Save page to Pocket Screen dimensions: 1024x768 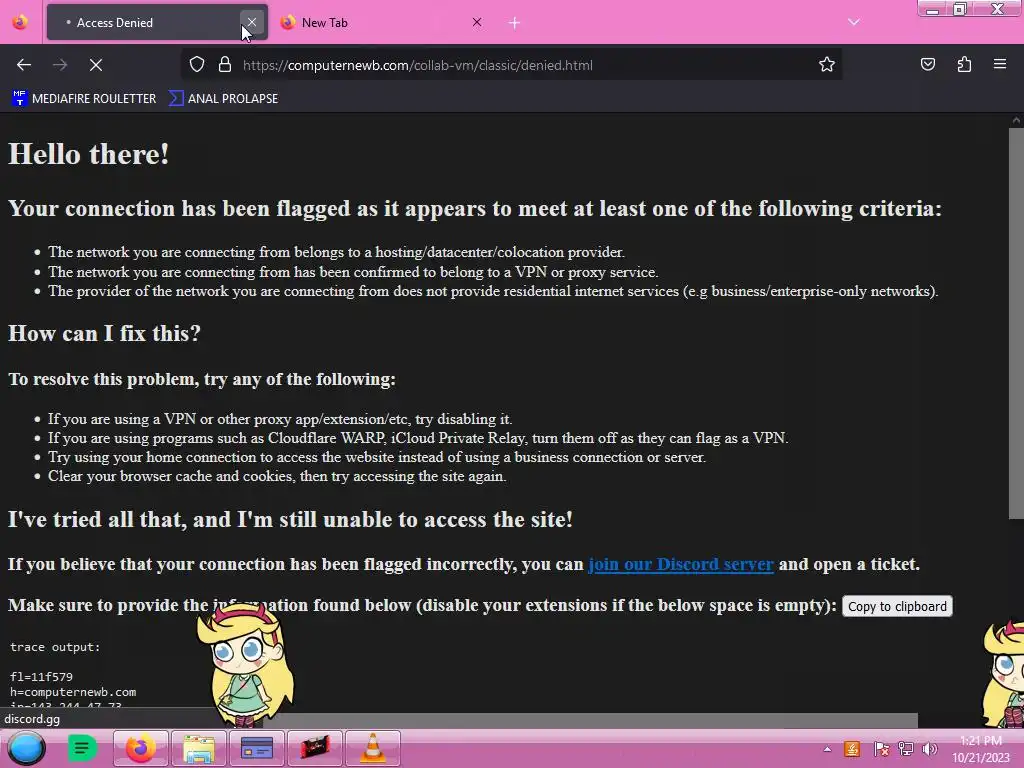point(927,65)
